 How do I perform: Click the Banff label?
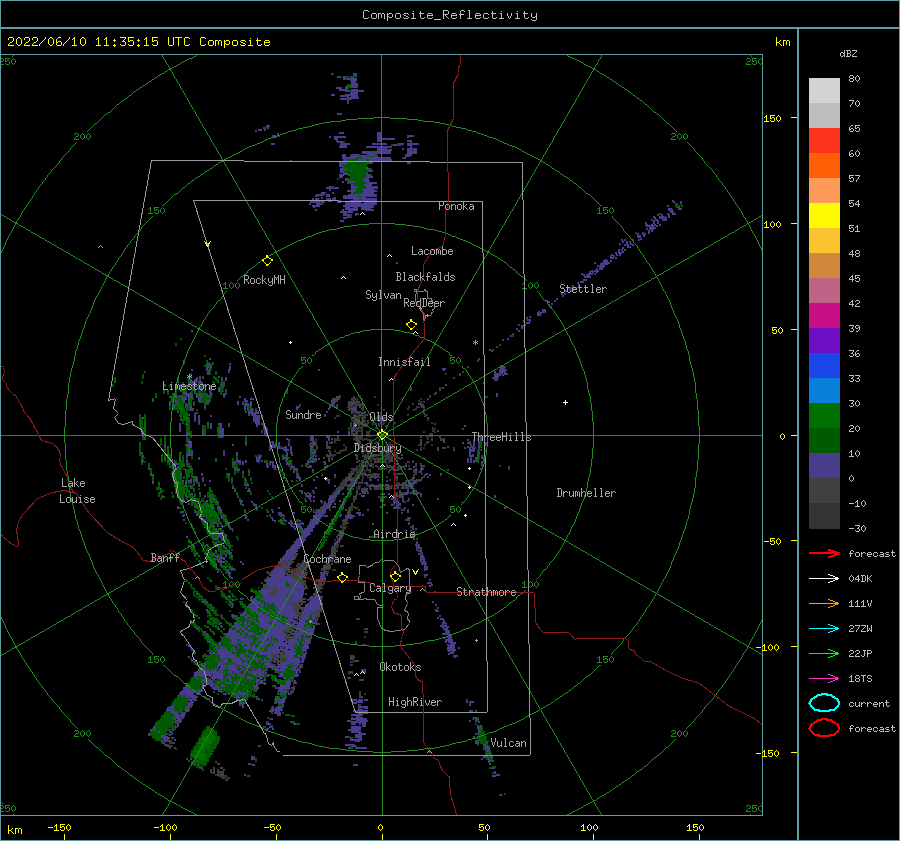(165, 557)
